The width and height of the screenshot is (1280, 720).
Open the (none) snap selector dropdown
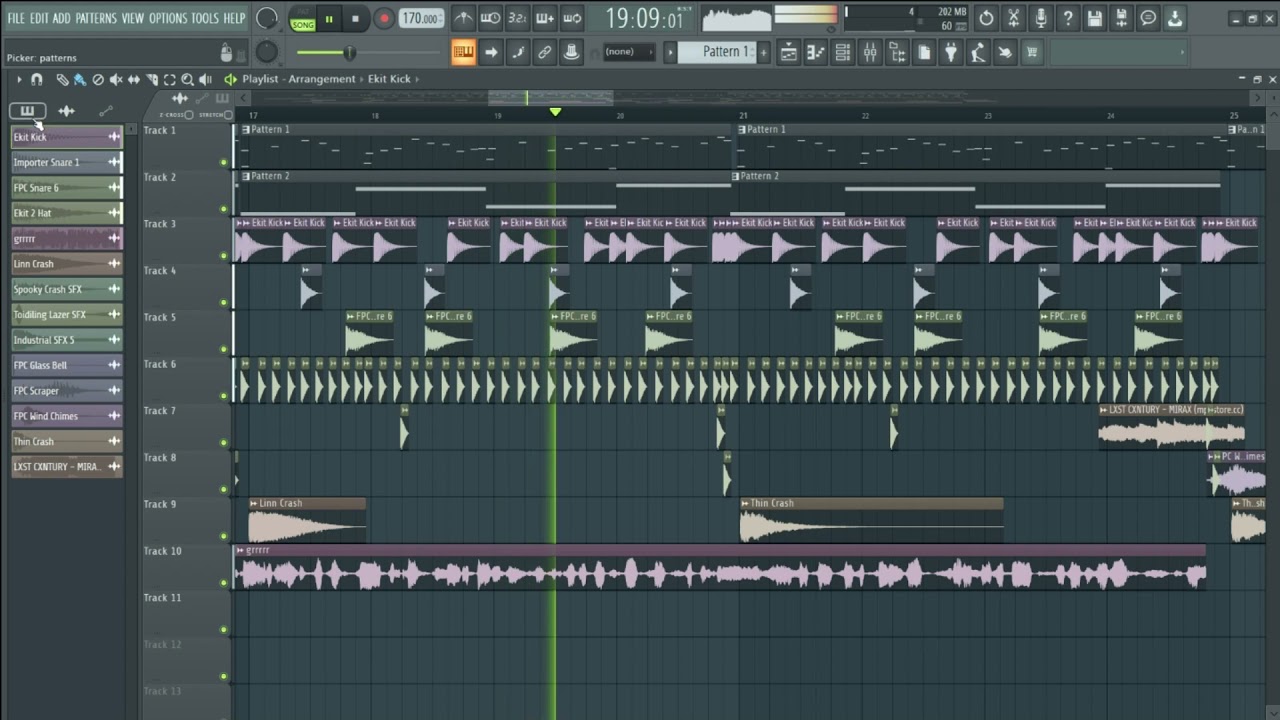point(630,52)
